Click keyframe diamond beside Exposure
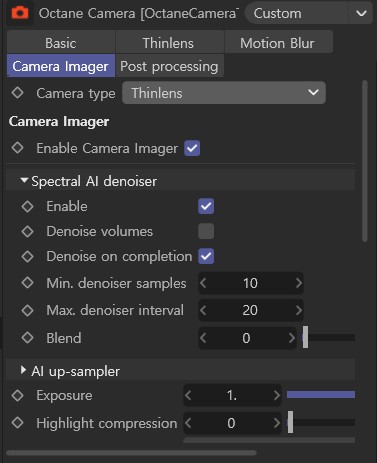Viewport: 377px width, 463px height. click(x=17, y=395)
